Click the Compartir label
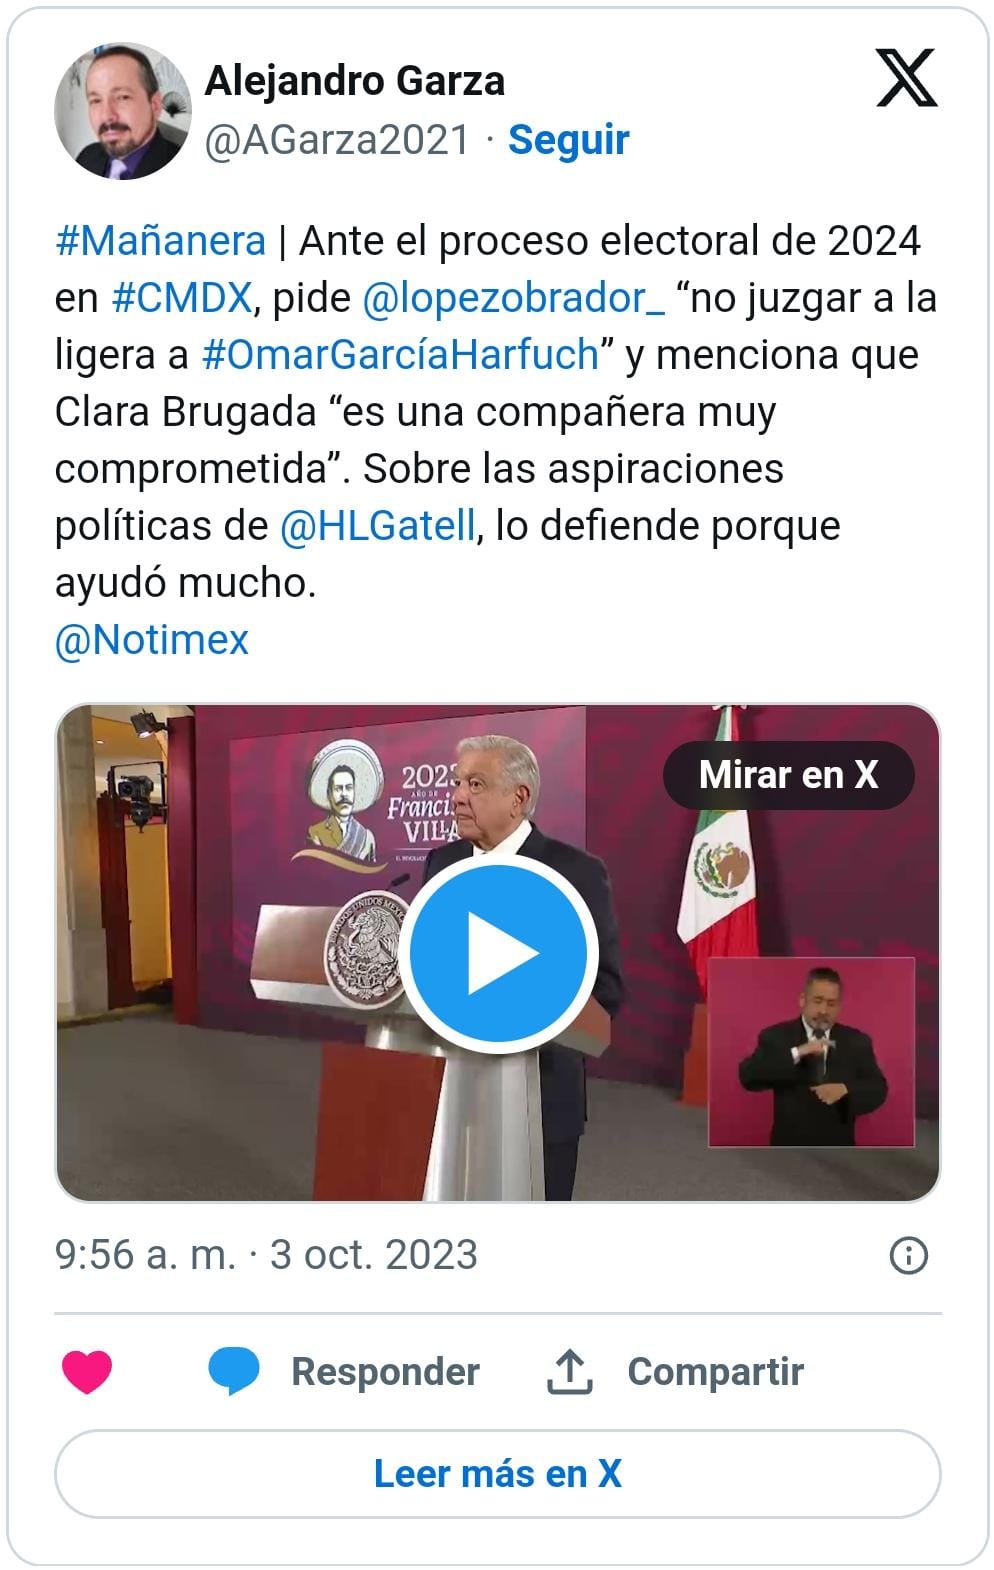994x1570 pixels. click(715, 1372)
